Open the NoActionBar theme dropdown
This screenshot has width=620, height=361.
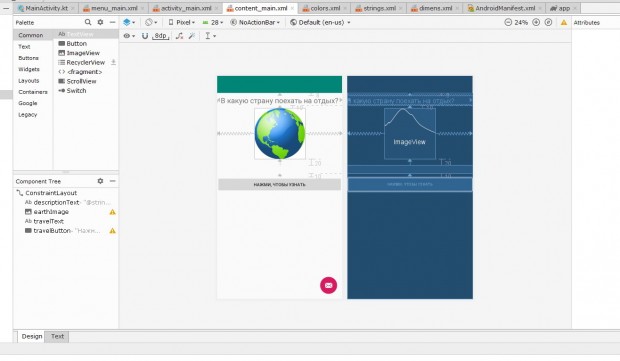click(x=255, y=23)
